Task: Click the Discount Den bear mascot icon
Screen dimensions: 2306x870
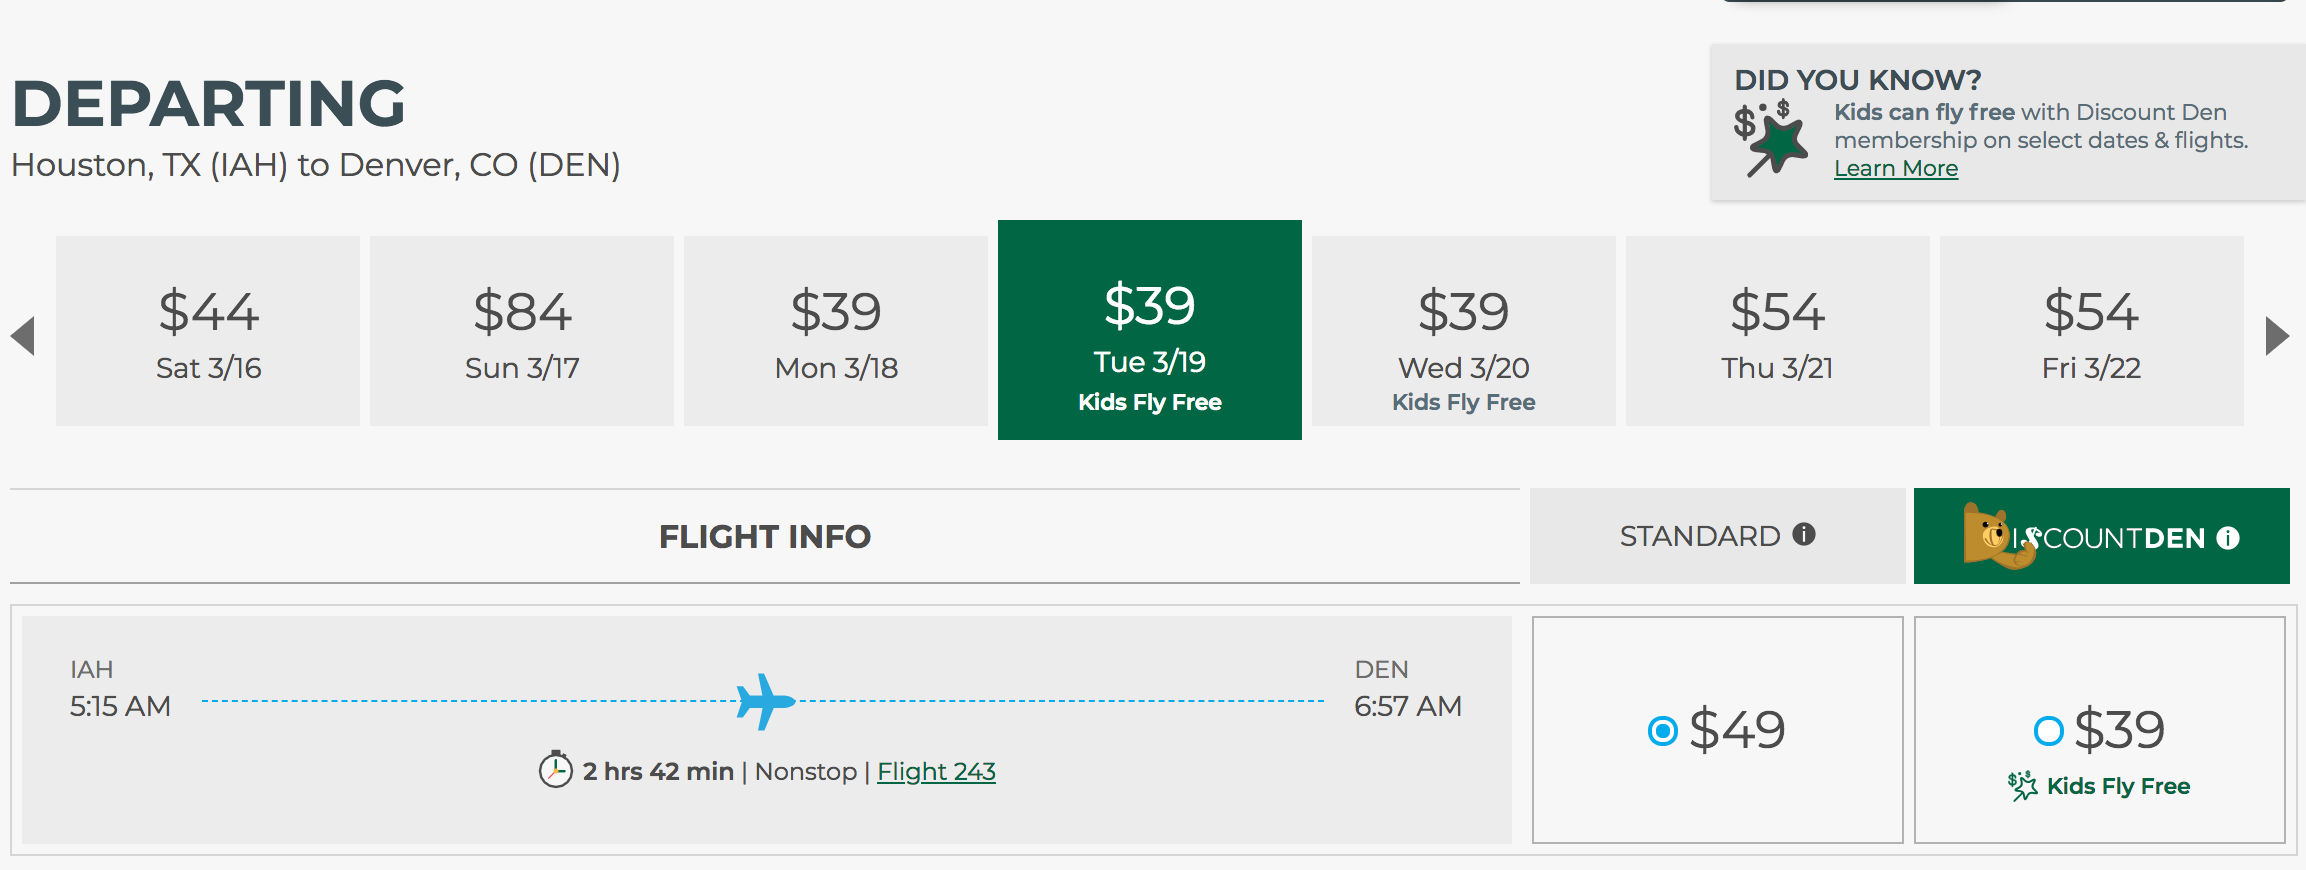Action: 1994,536
